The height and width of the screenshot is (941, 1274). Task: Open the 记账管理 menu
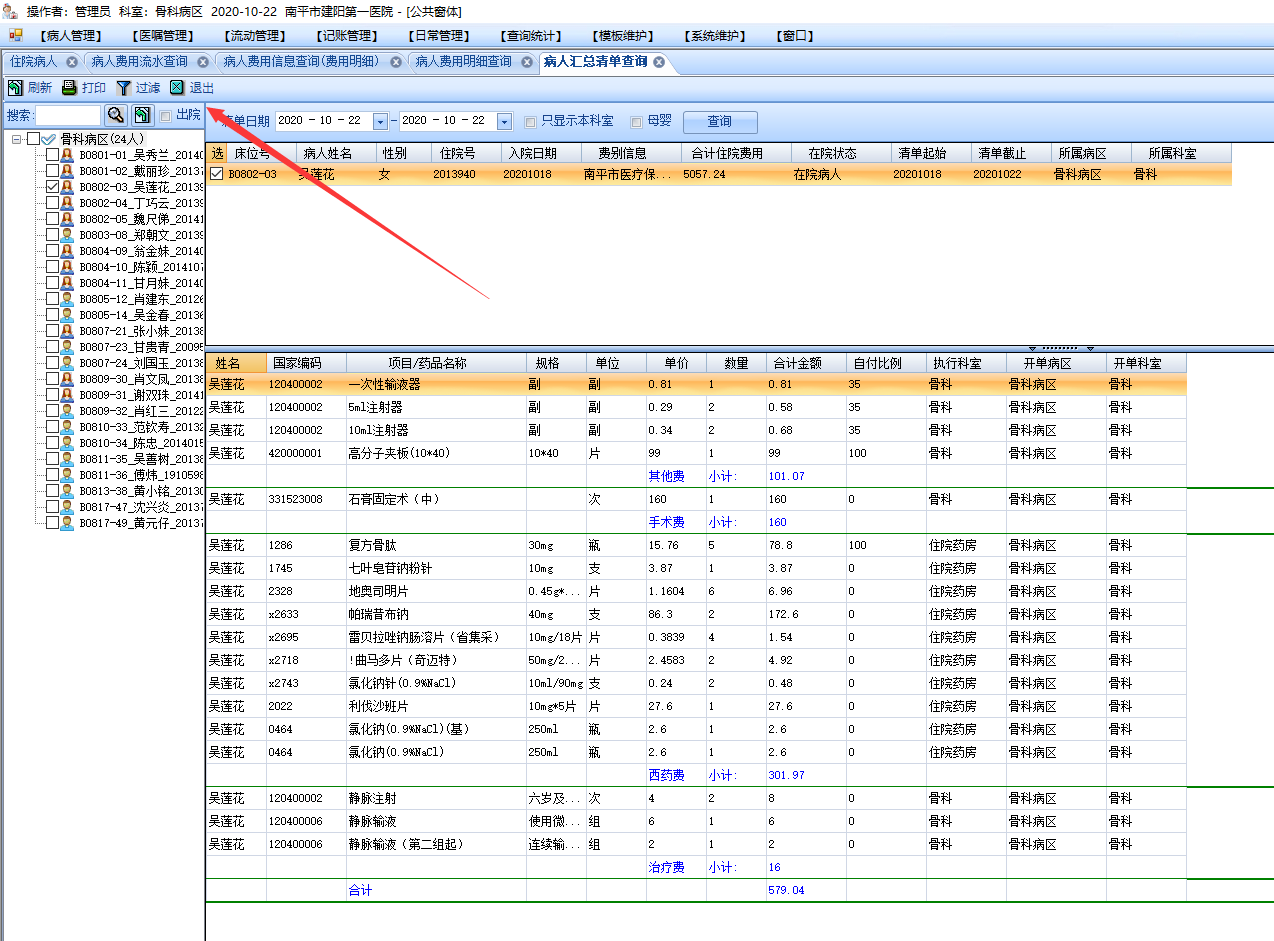click(x=349, y=36)
